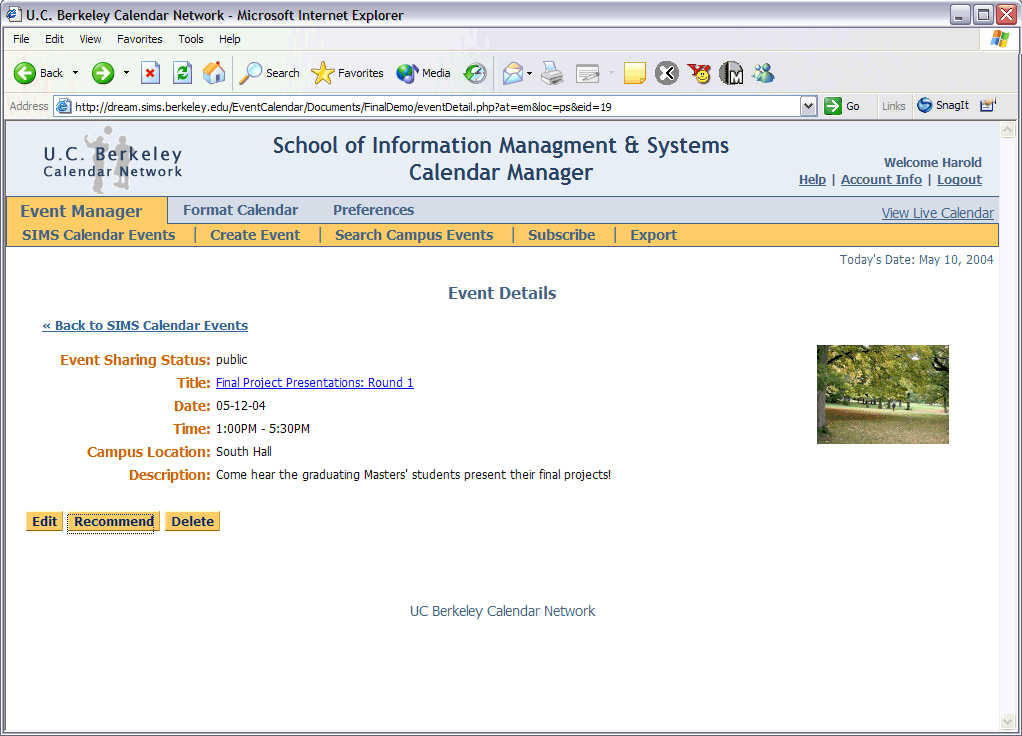Click the yellow sticky note icon
This screenshot has width=1022, height=736.
pos(634,73)
